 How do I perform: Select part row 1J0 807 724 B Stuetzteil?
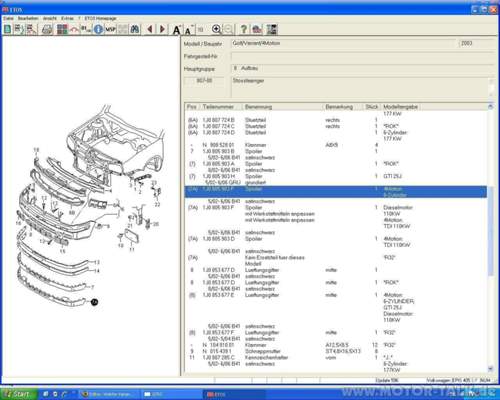[x=336, y=120]
